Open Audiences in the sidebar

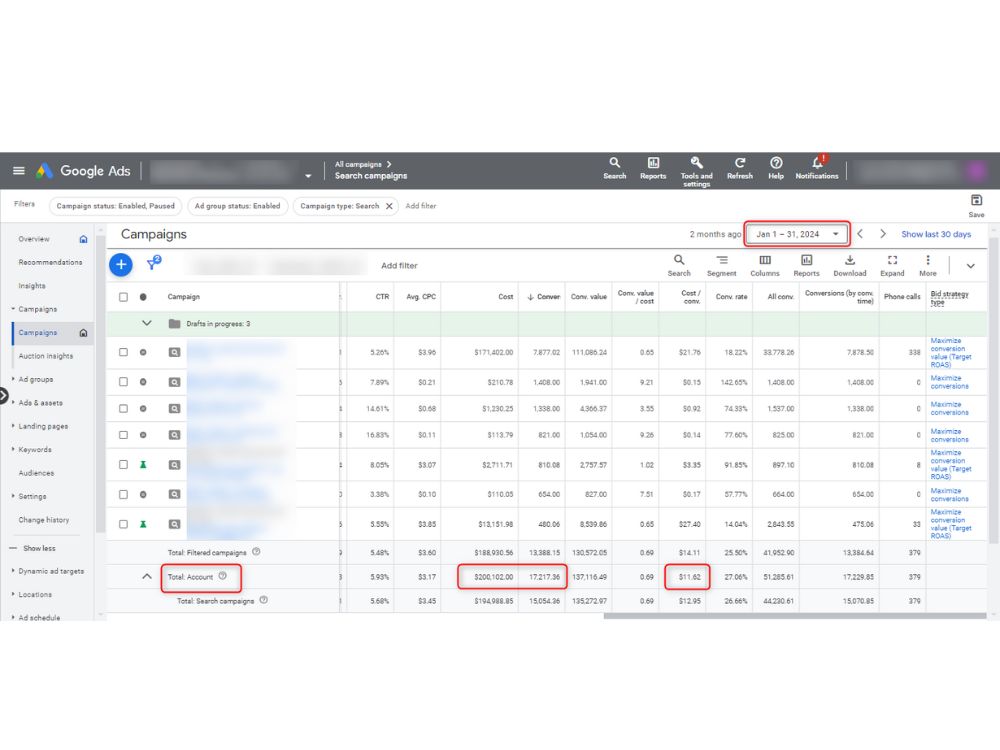pyautogui.click(x=36, y=473)
